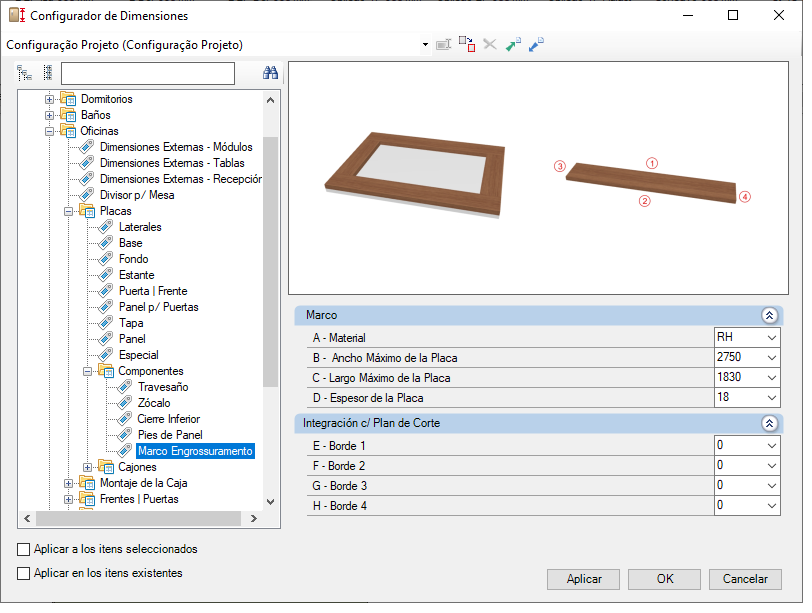The width and height of the screenshot is (812, 613).
Task: Open the Ancho Máximo de la Placa dropdown
Action: point(772,358)
